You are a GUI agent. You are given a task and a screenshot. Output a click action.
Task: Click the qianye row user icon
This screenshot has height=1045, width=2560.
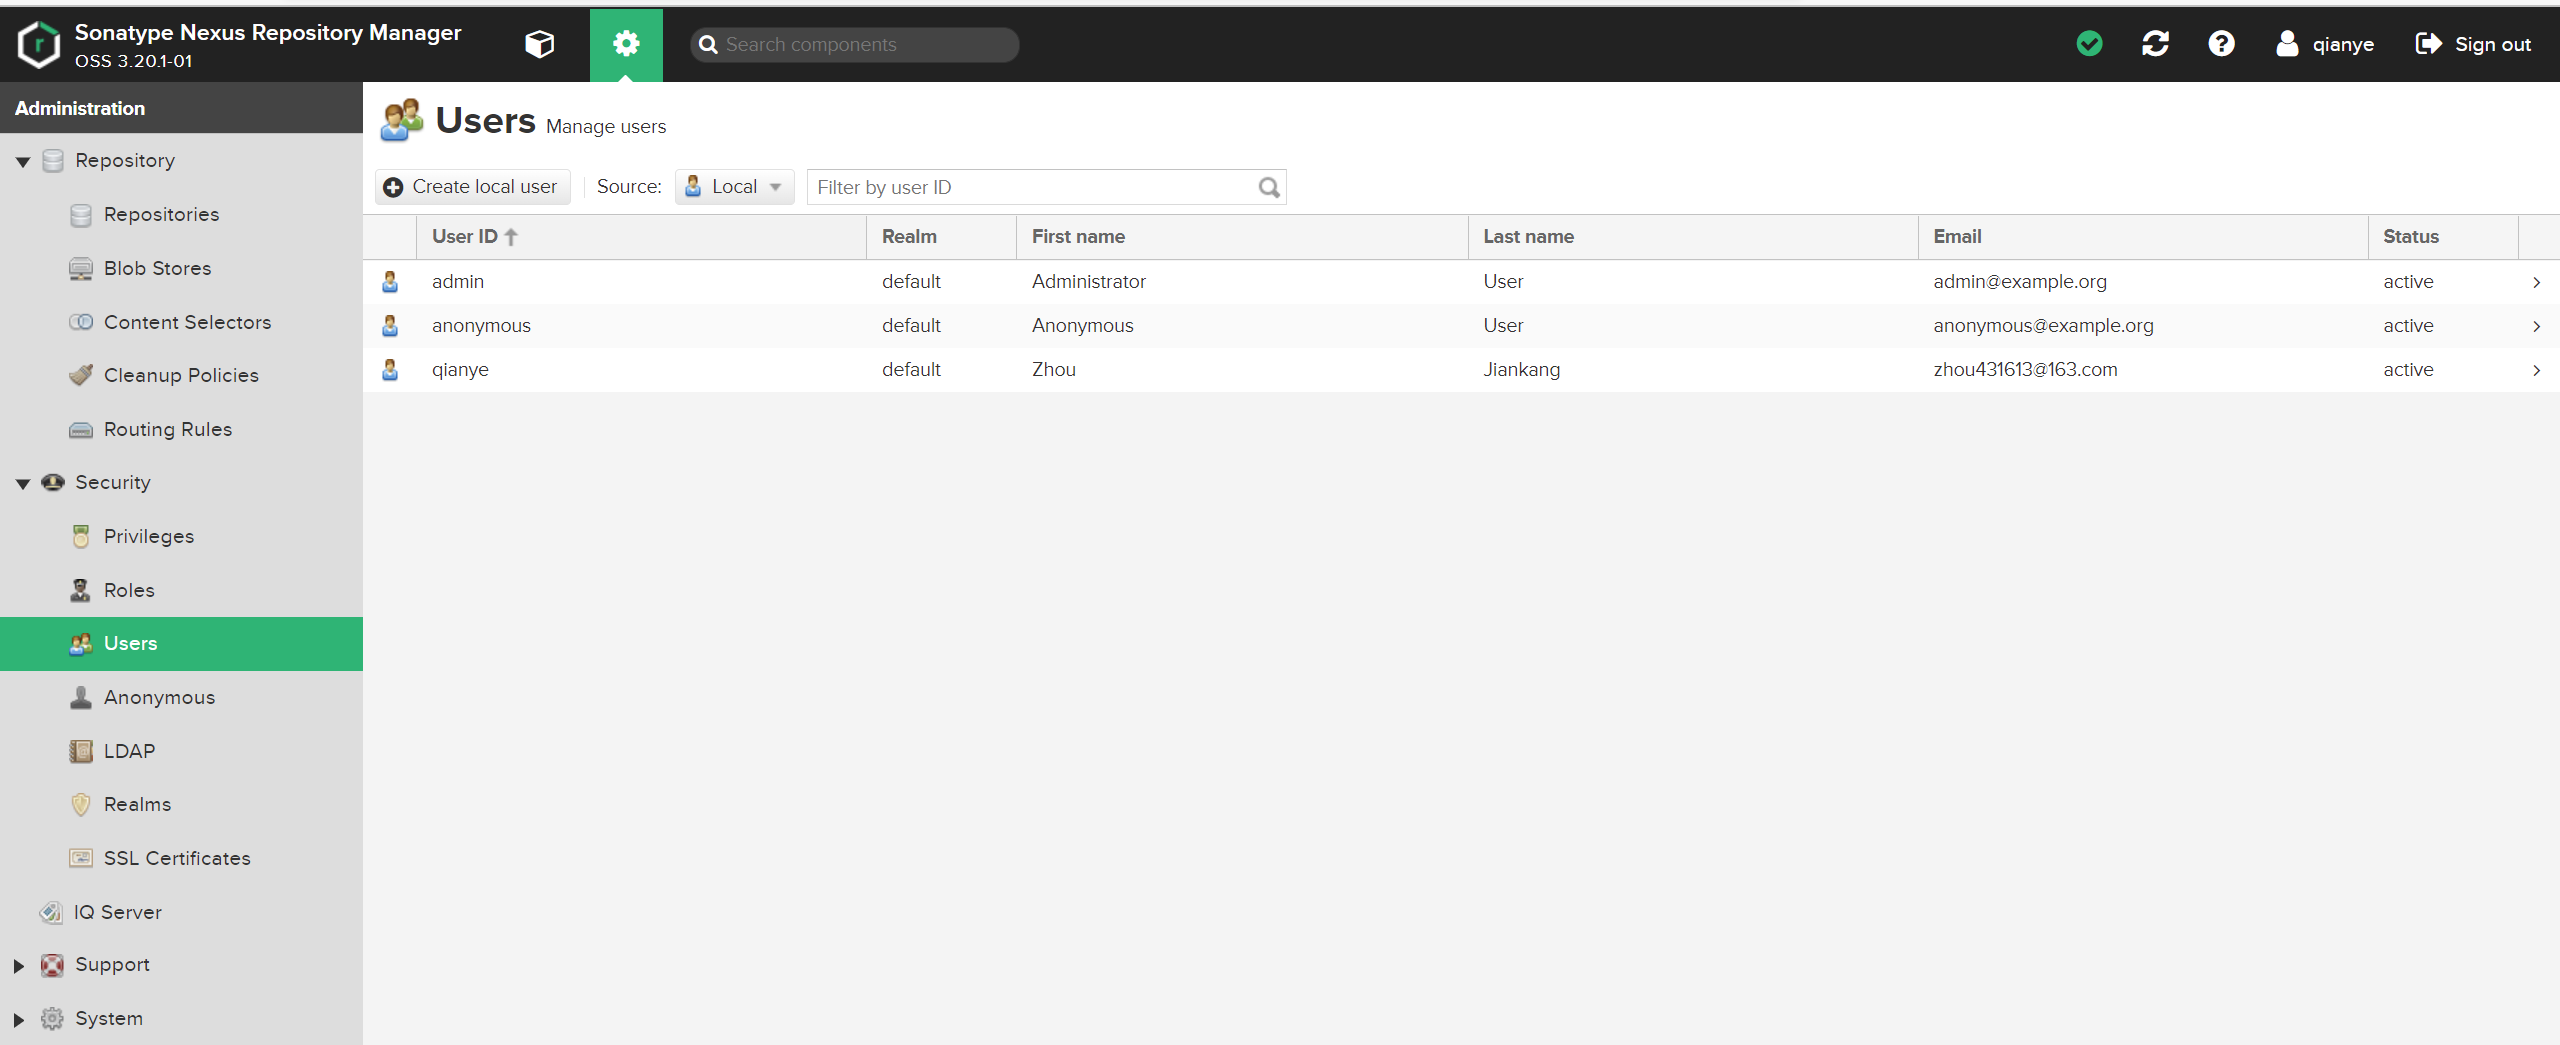tap(390, 370)
